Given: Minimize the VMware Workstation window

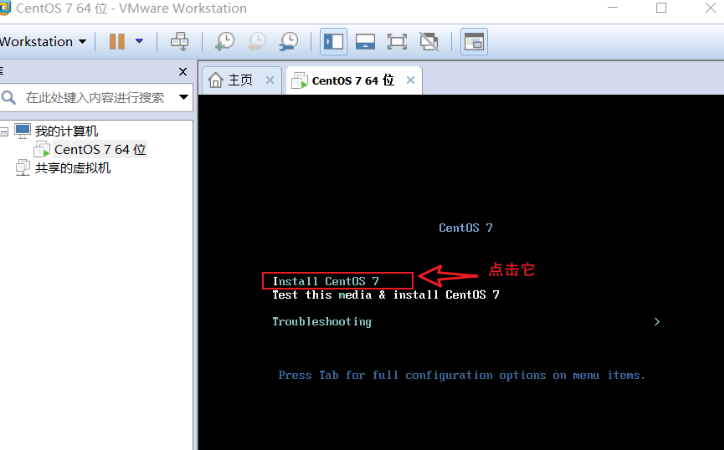Looking at the screenshot, I should point(613,8).
